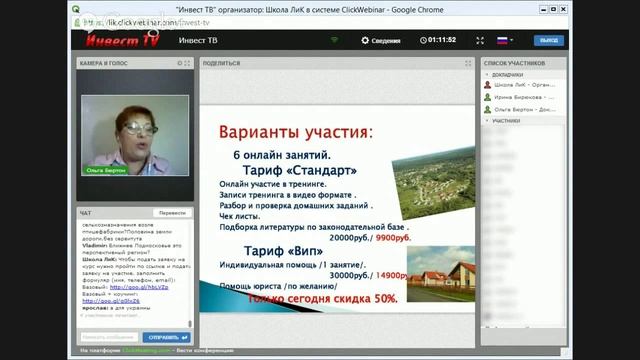
Task: Click the Инвест ТВ room title
Action: click(198, 40)
